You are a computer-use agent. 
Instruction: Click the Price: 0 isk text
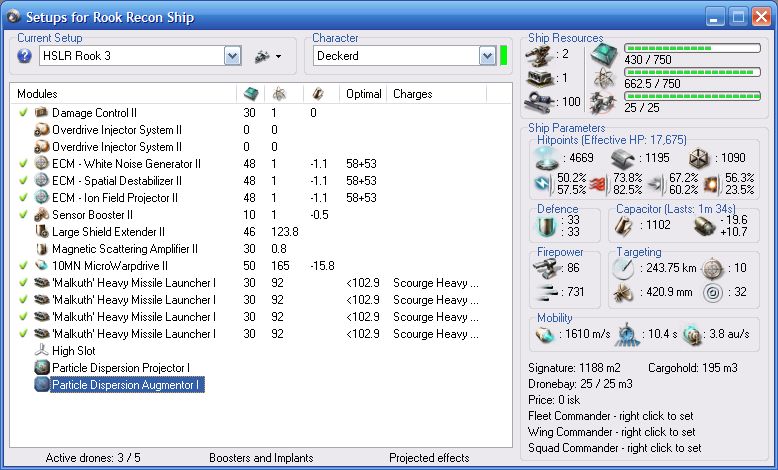coord(554,400)
